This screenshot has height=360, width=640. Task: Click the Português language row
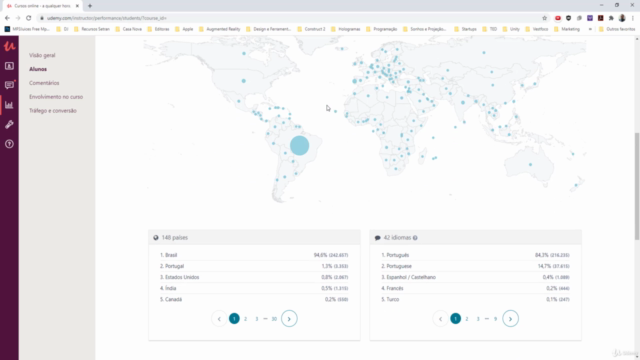pos(475,255)
